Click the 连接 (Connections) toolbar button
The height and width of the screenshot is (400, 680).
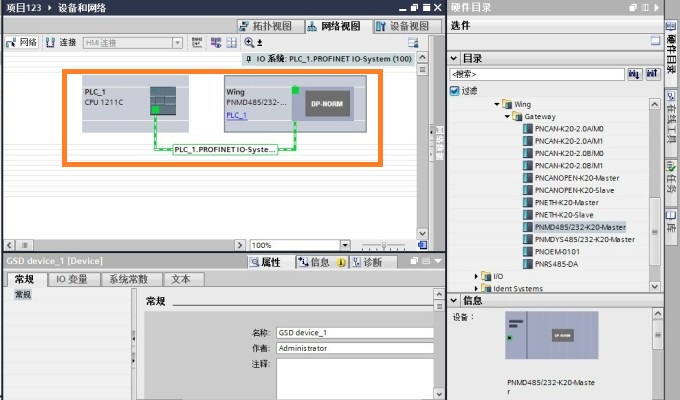61,43
